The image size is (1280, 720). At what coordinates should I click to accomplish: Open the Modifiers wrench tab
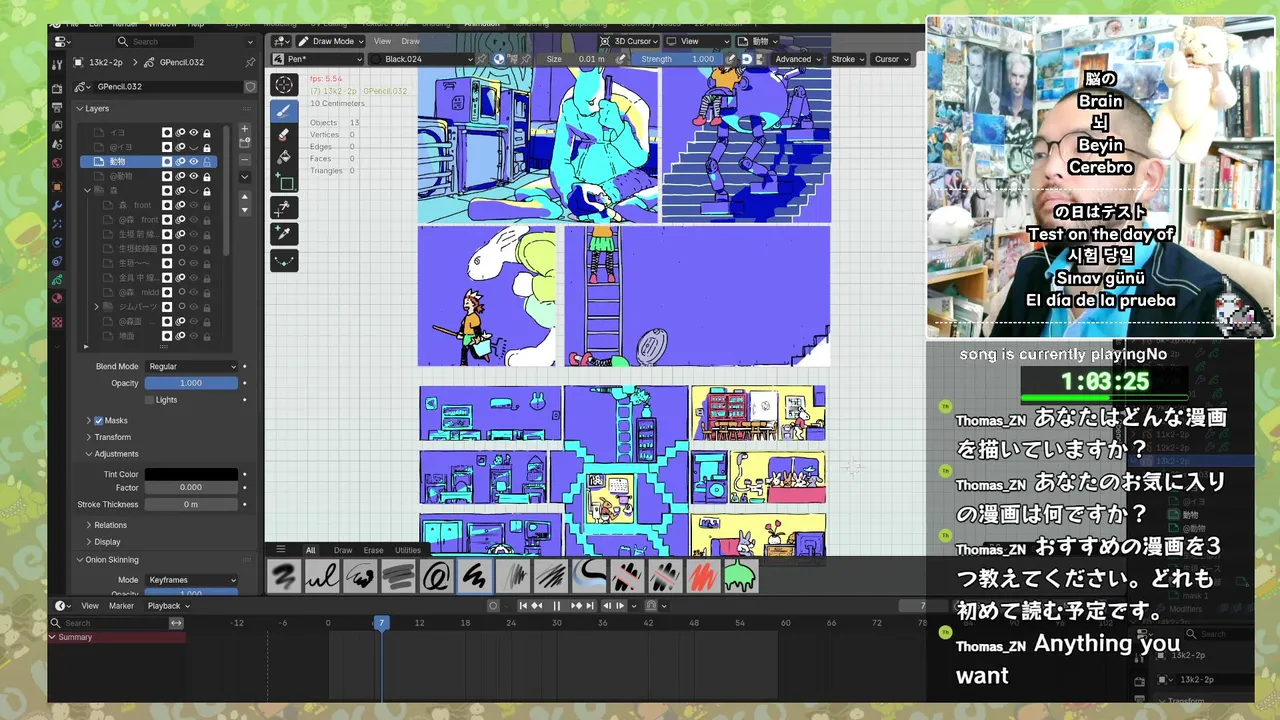point(57,205)
